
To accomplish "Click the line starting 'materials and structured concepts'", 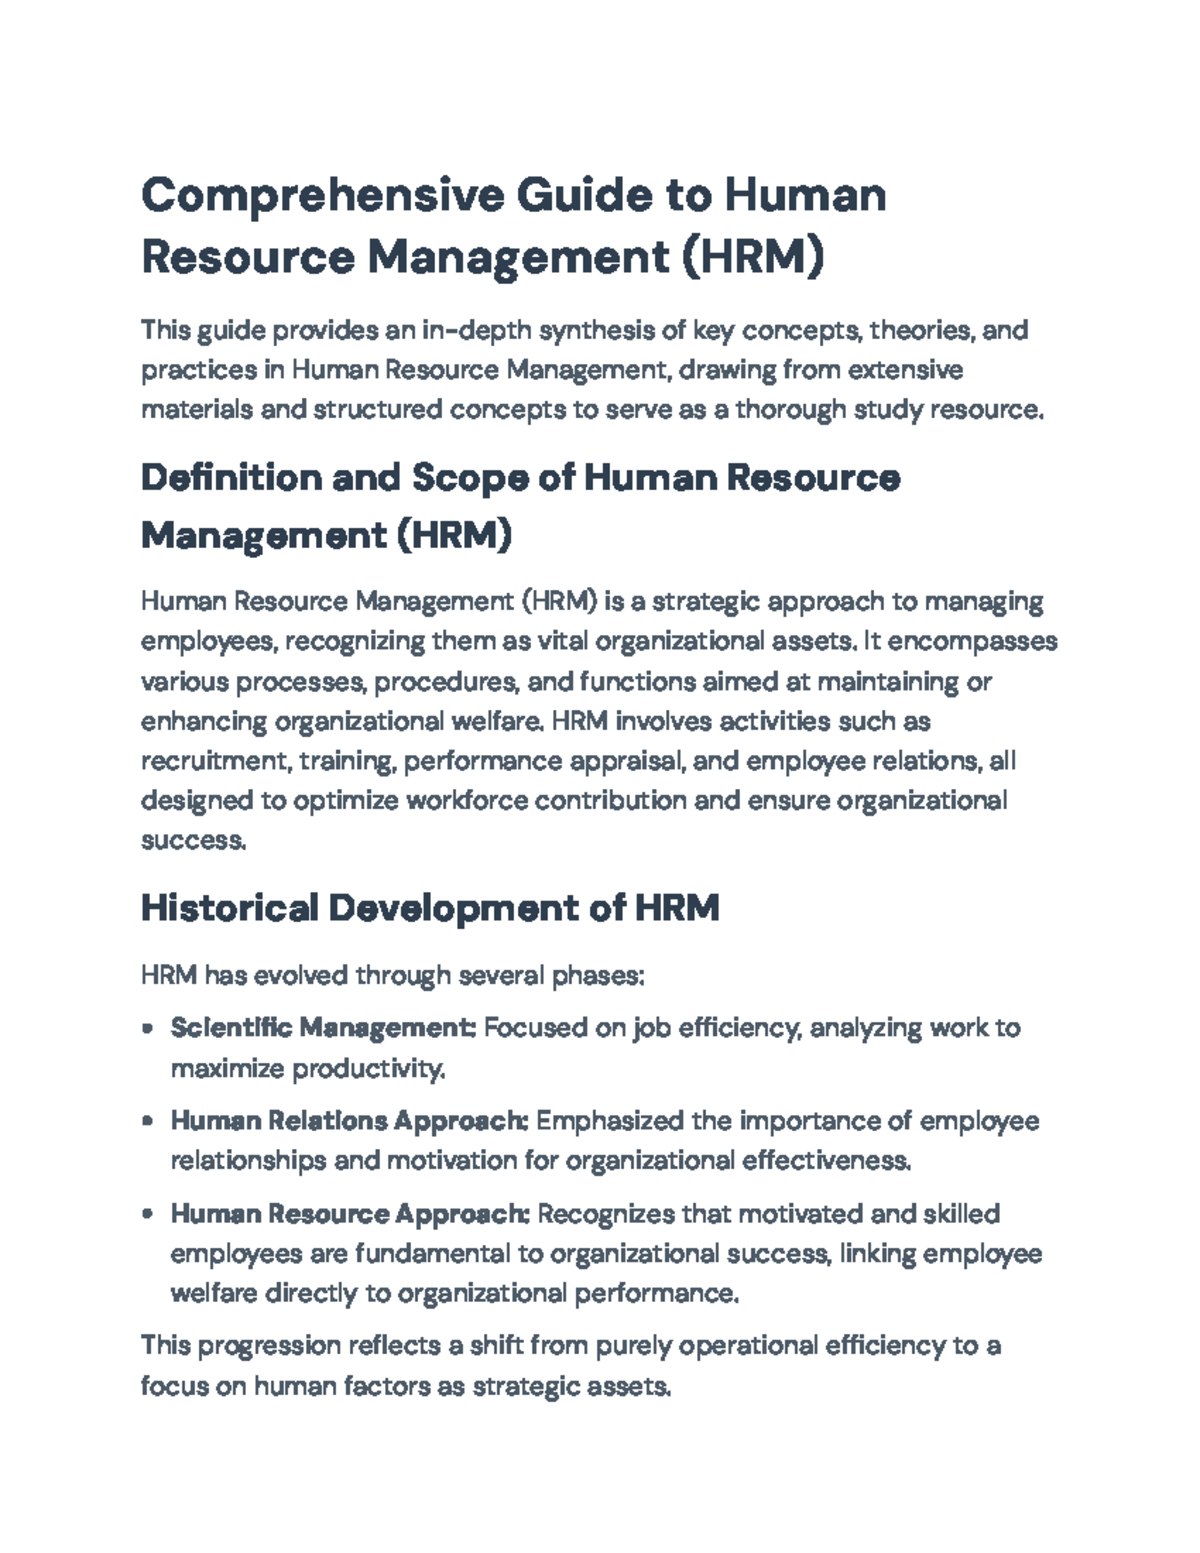I will point(592,410).
